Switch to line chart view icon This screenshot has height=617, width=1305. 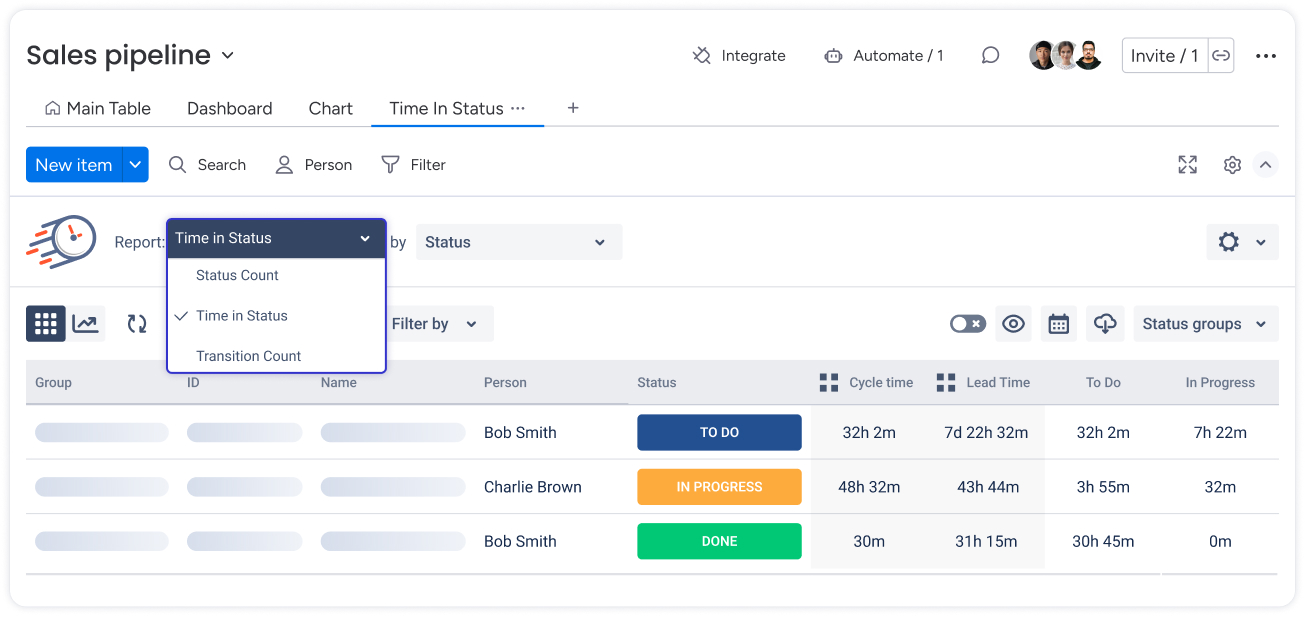coord(86,324)
